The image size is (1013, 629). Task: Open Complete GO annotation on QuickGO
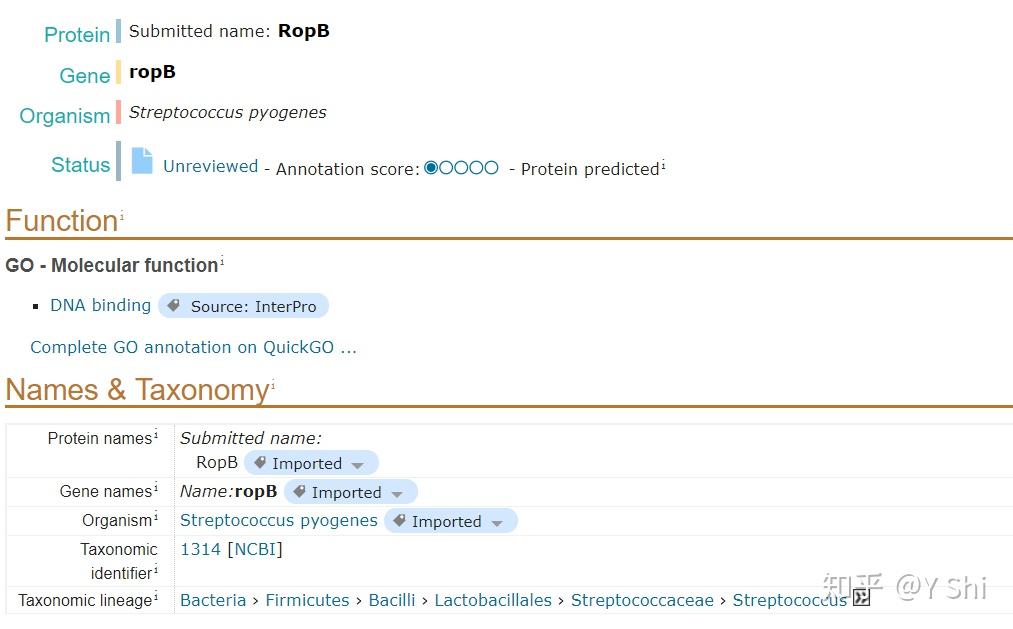click(x=193, y=347)
